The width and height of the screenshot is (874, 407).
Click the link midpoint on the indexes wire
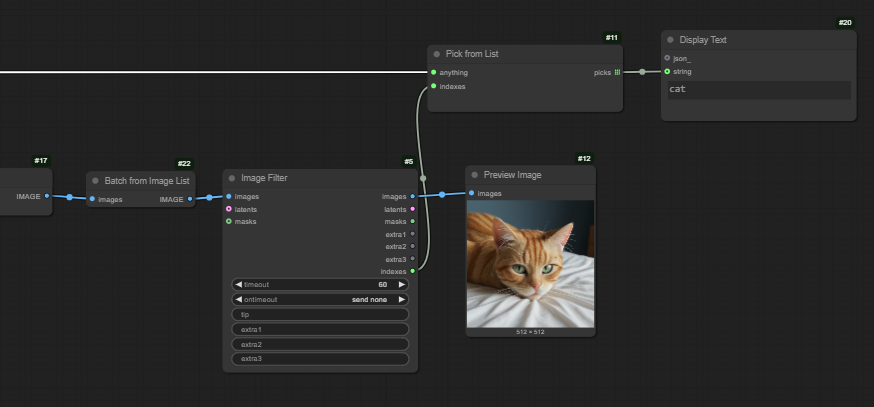pos(423,178)
